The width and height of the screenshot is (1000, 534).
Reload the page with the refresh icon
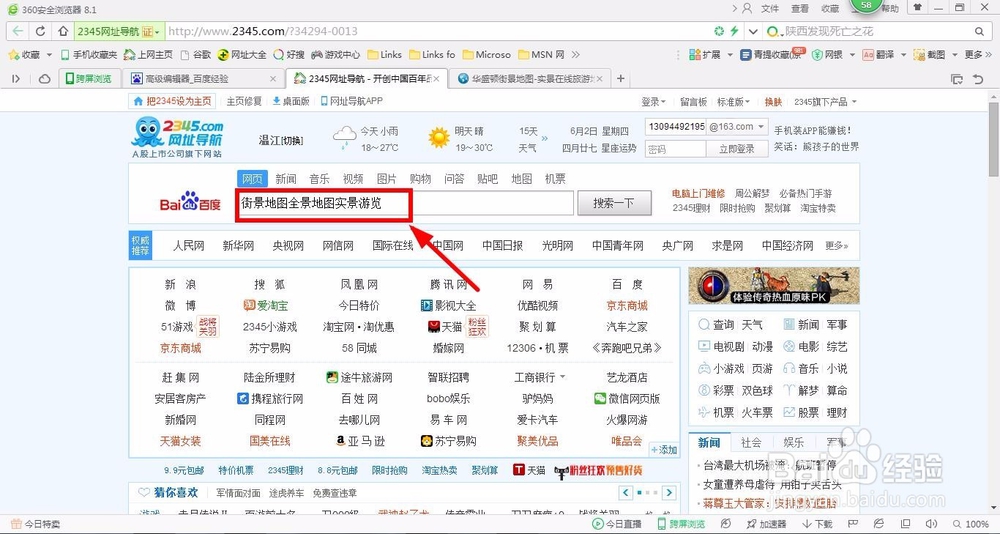tap(40, 31)
